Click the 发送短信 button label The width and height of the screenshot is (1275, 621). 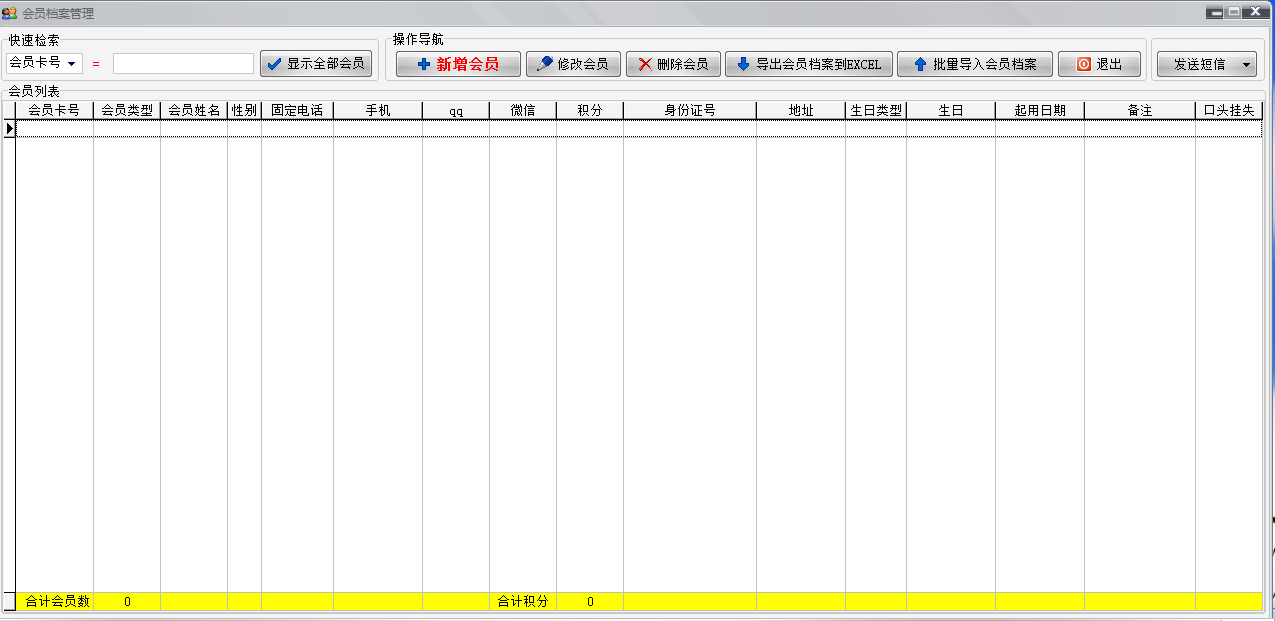1199,64
